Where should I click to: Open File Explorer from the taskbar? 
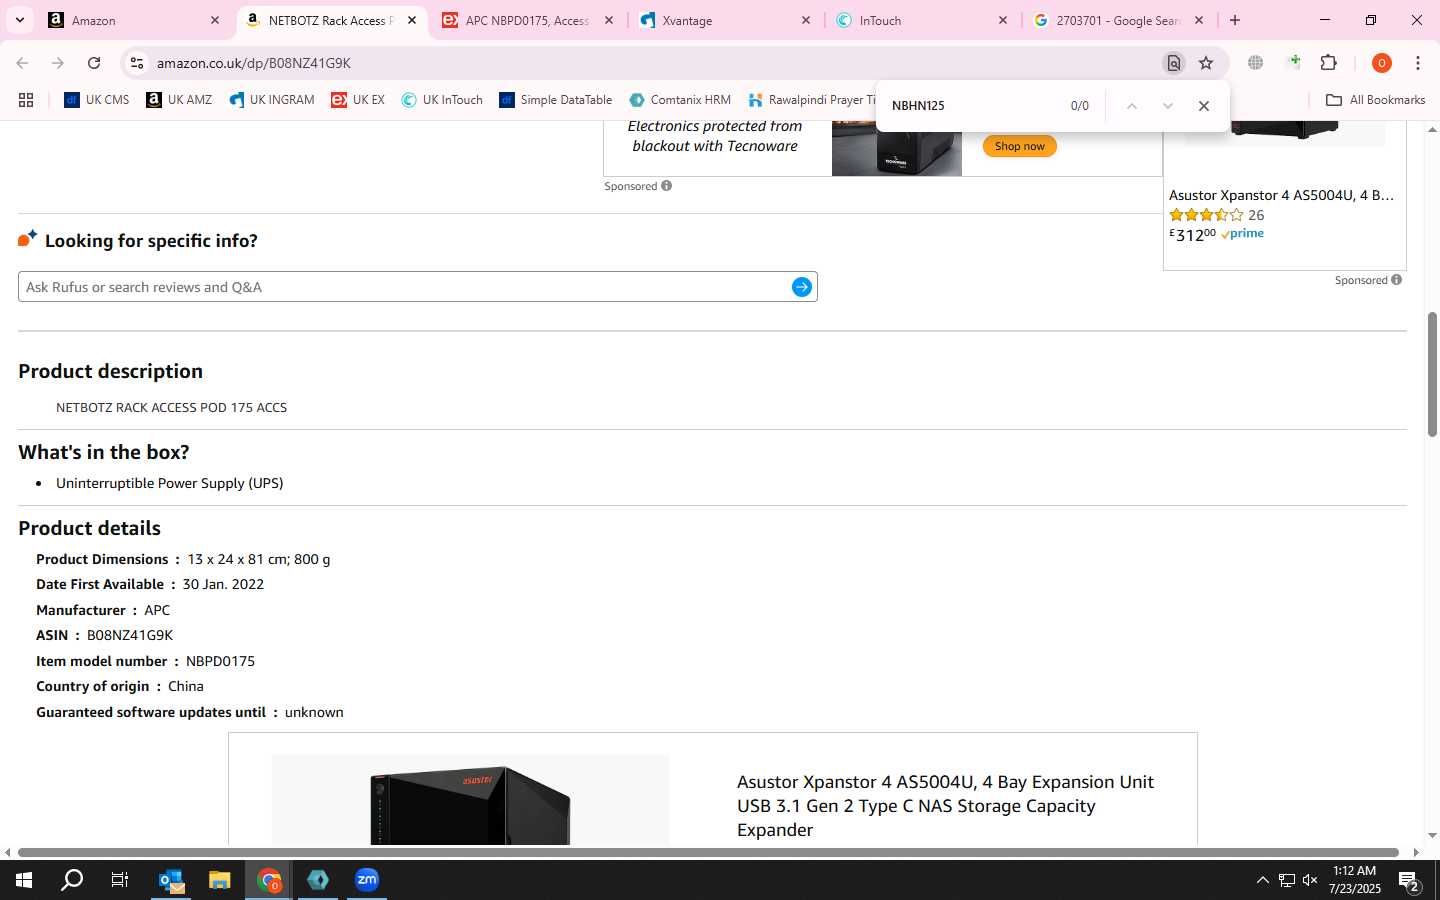219,880
